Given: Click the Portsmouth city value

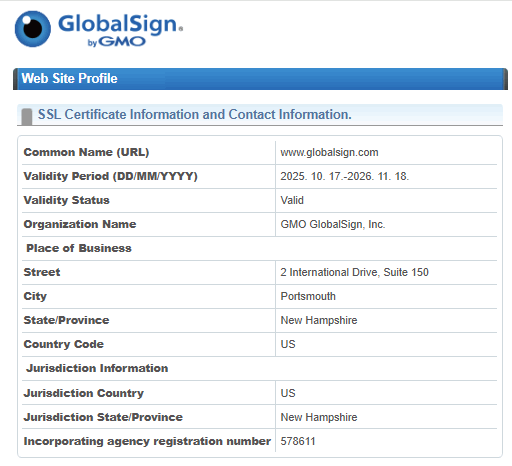Looking at the screenshot, I should coord(308,296).
